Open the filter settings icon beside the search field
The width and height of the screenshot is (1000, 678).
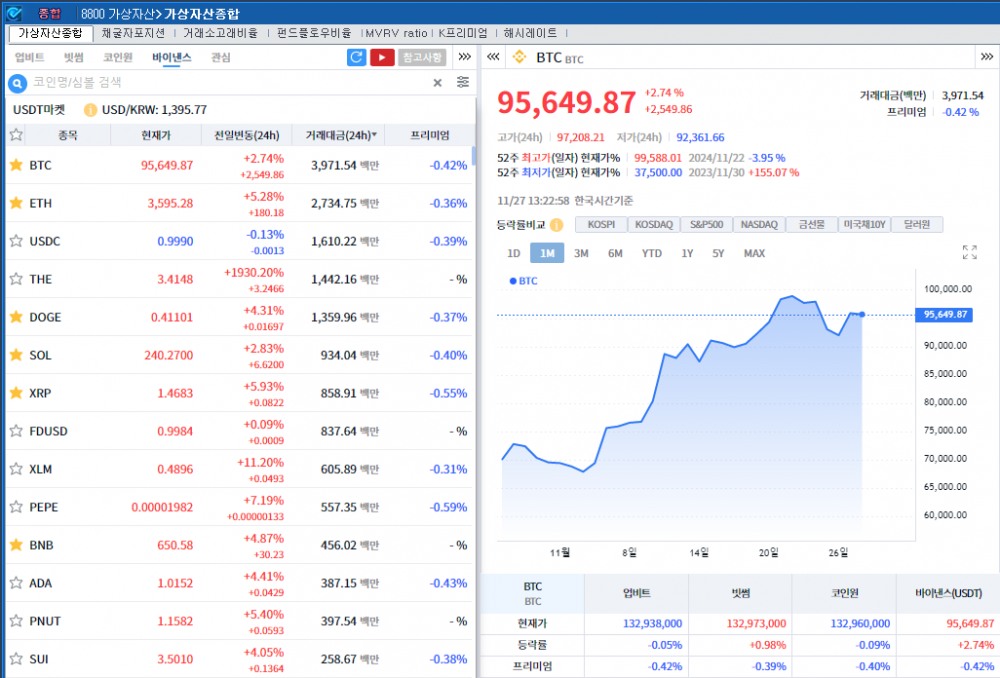463,82
